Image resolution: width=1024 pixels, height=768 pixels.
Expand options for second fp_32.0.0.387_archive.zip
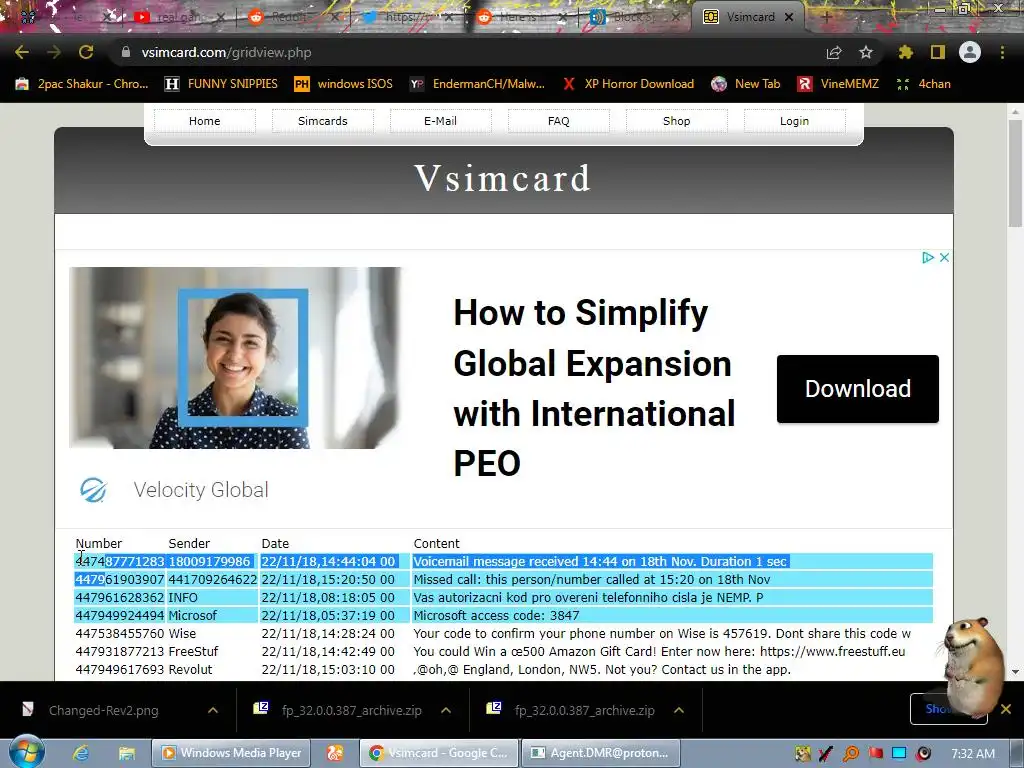point(679,710)
